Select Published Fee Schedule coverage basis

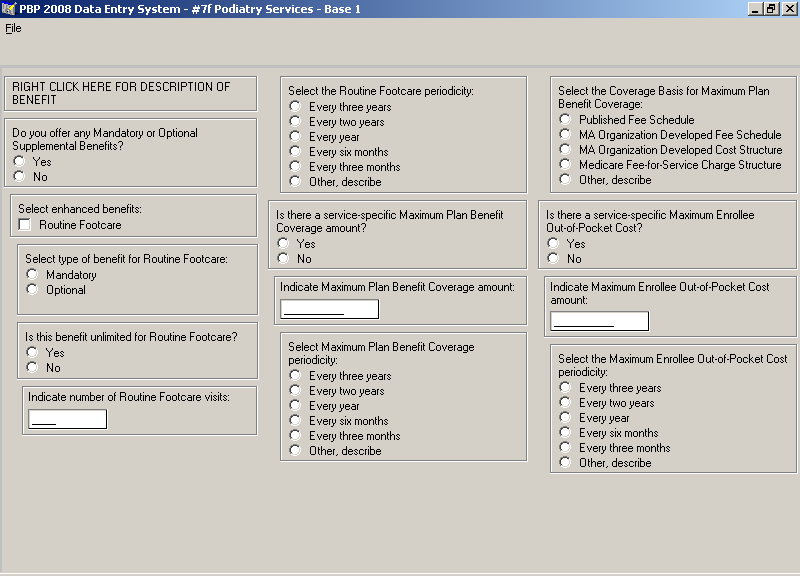point(565,119)
